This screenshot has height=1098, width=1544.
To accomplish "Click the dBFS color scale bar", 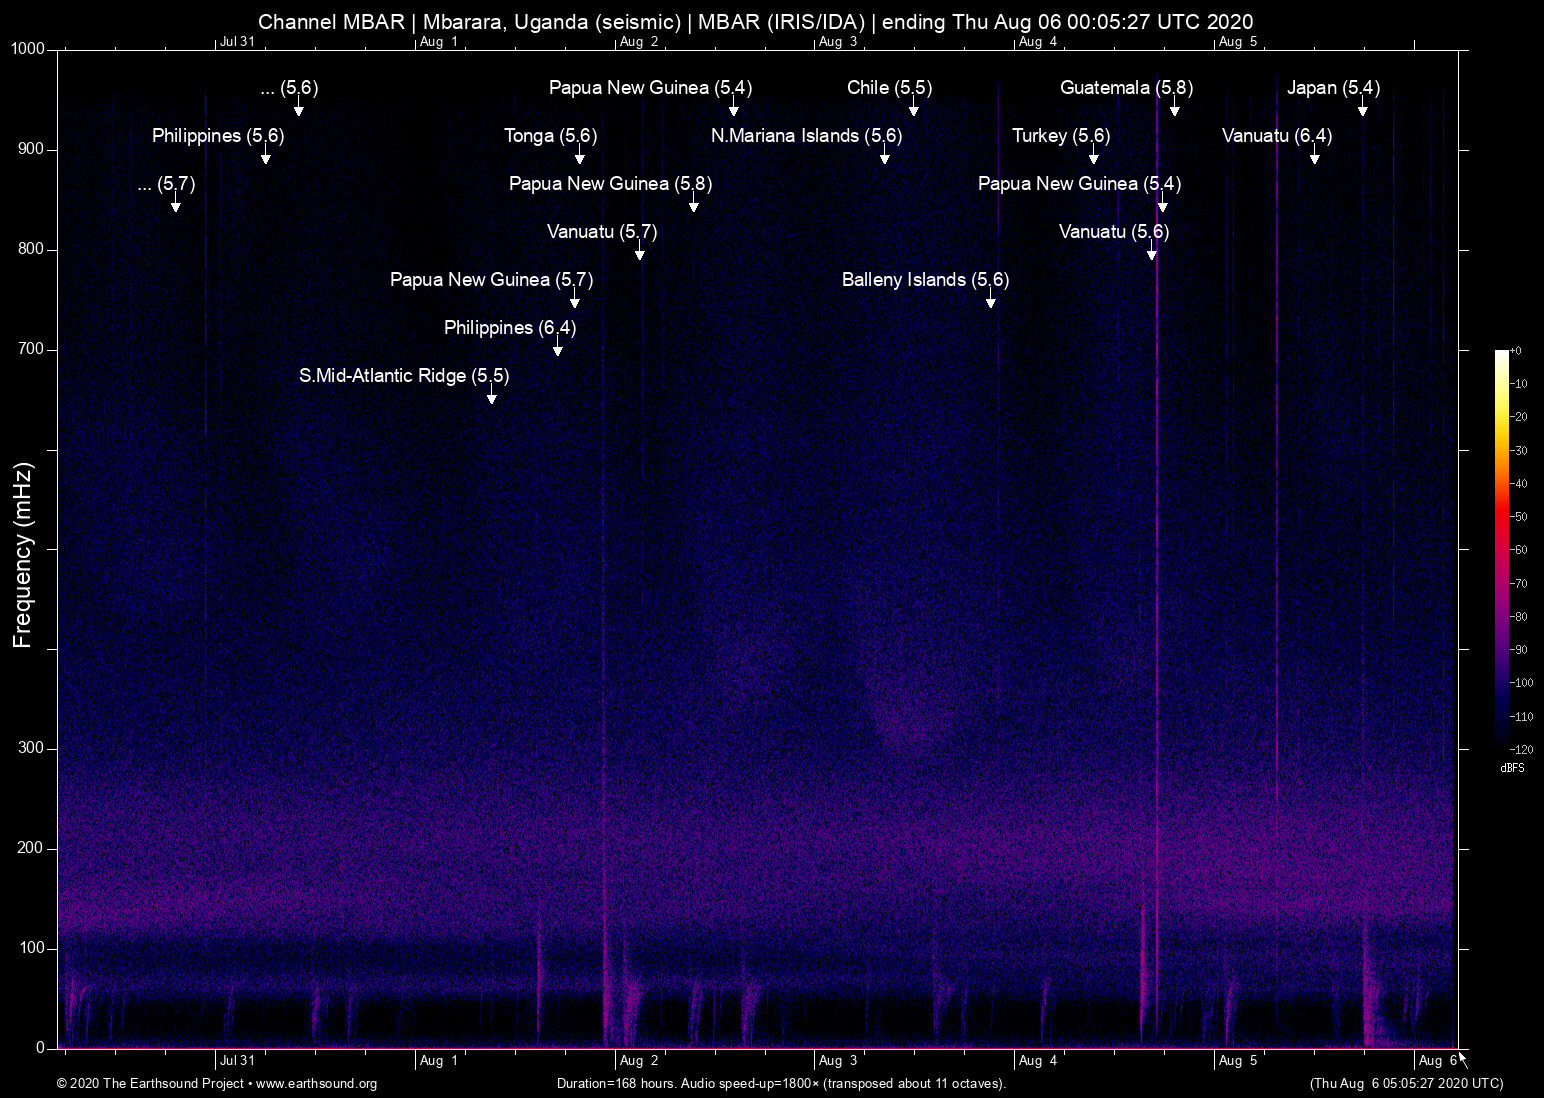I will 1501,549.
